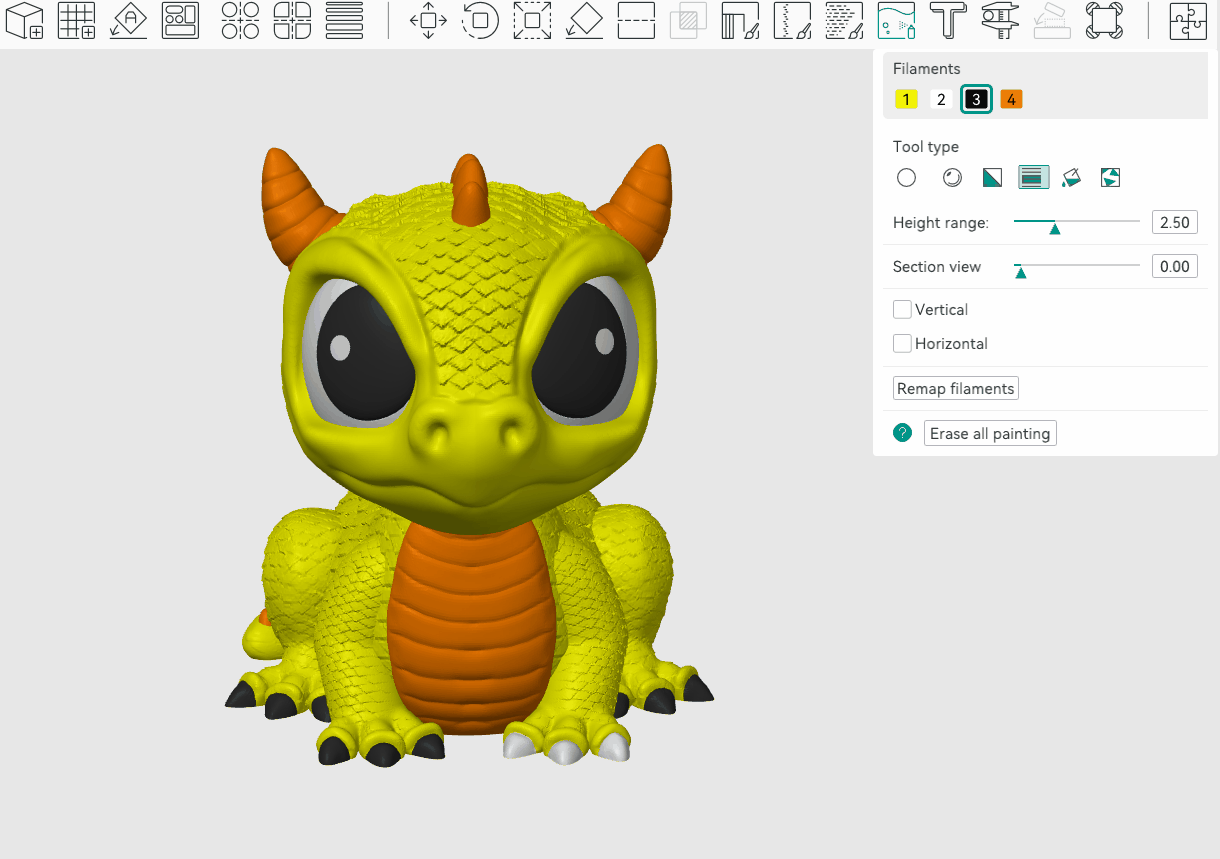Click the Height range slider handle
This screenshot has width=1220, height=859.
1054,228
